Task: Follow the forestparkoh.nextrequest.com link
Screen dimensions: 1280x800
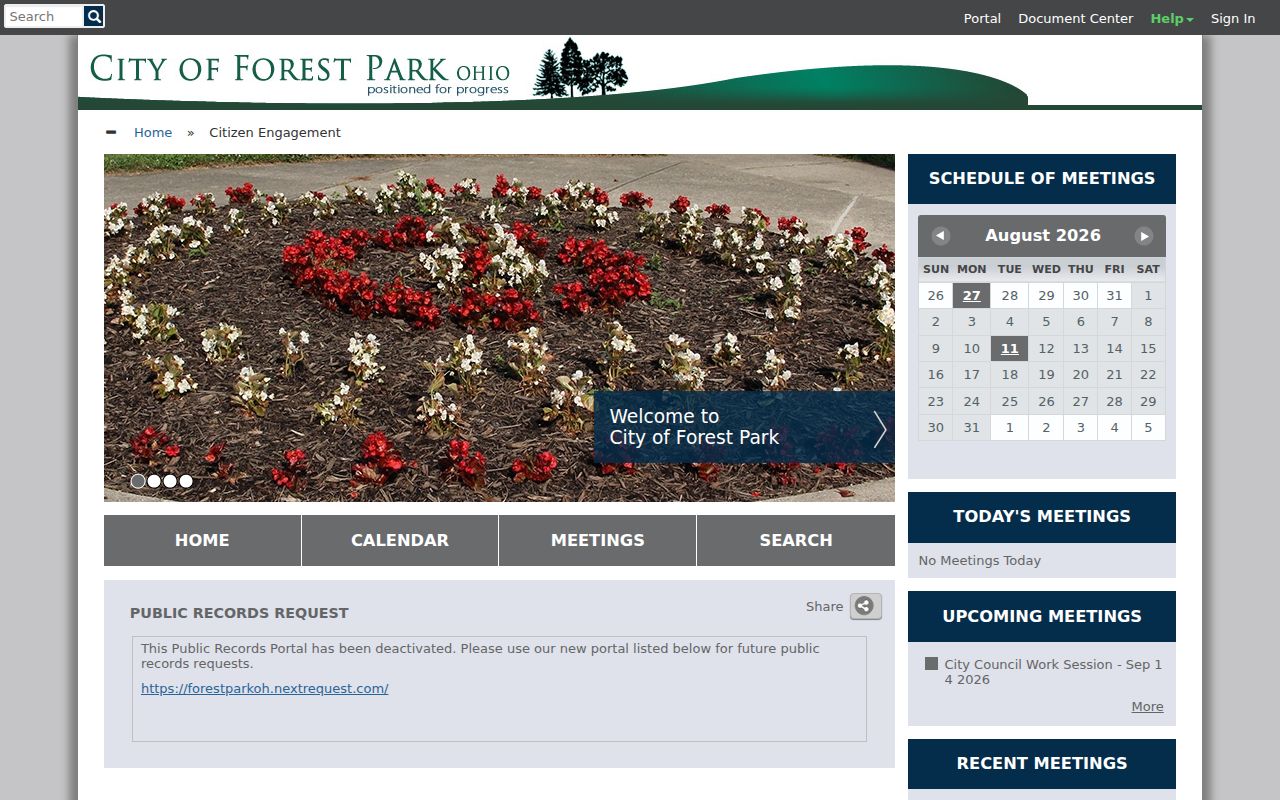Action: [x=265, y=688]
